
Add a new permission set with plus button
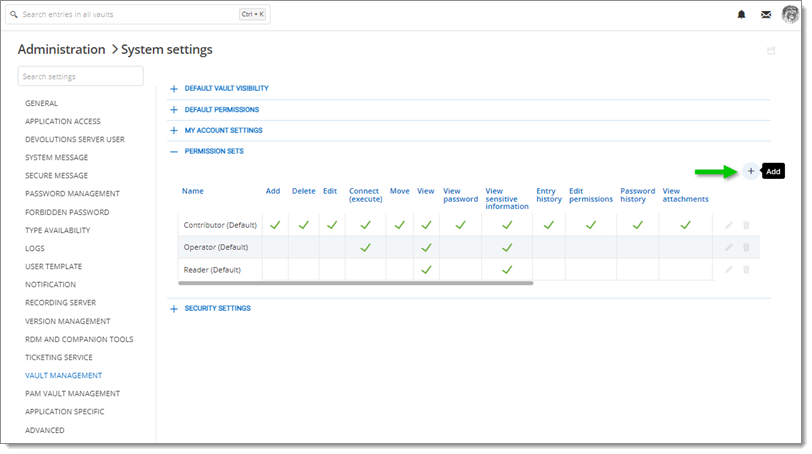pos(750,171)
